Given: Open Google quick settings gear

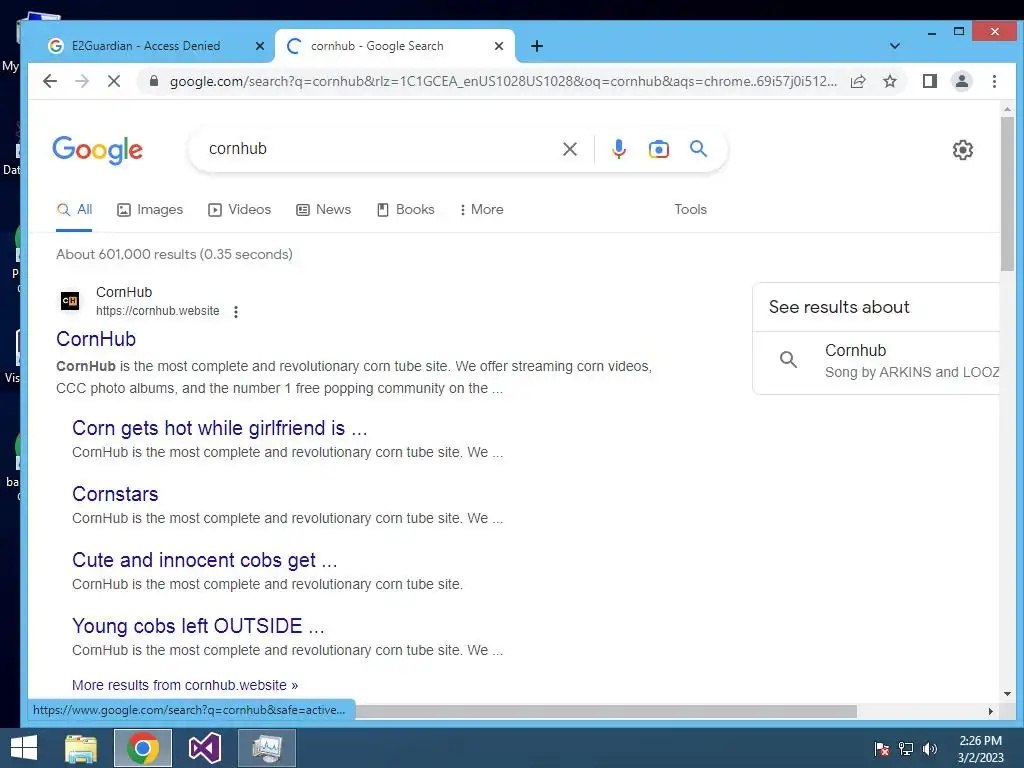Looking at the screenshot, I should [963, 150].
